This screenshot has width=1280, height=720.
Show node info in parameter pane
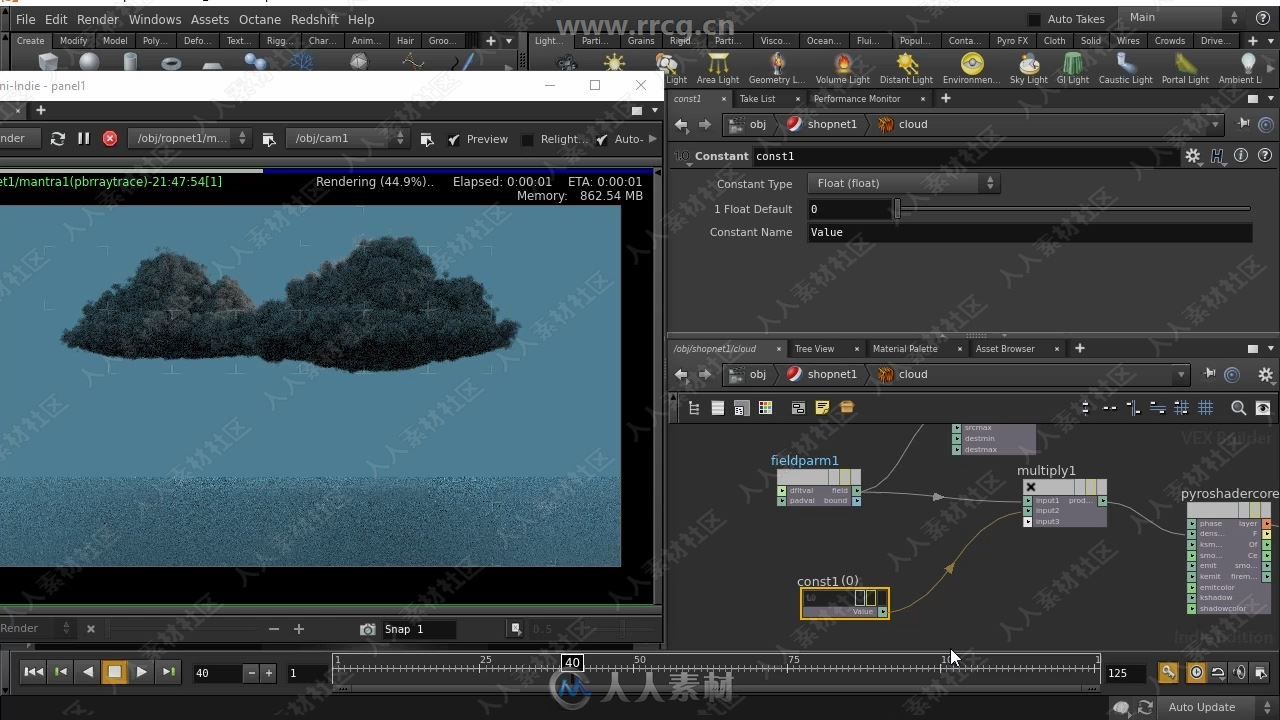click(x=1241, y=156)
